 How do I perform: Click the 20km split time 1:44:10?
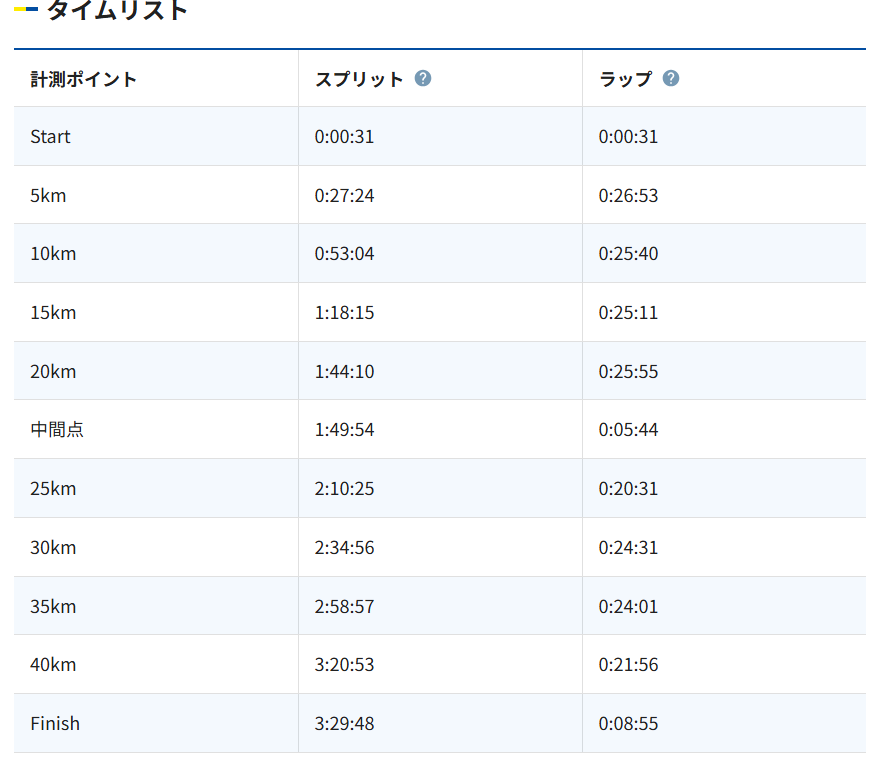[x=344, y=372]
